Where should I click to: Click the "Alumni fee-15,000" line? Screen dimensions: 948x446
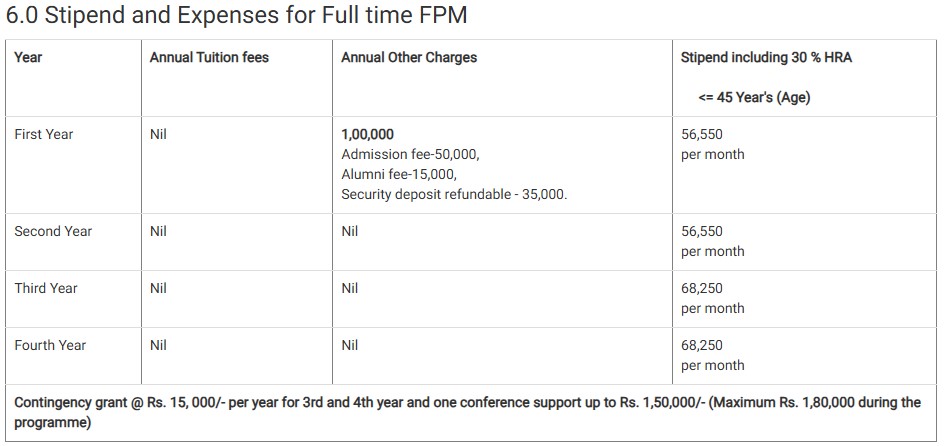[x=399, y=174]
